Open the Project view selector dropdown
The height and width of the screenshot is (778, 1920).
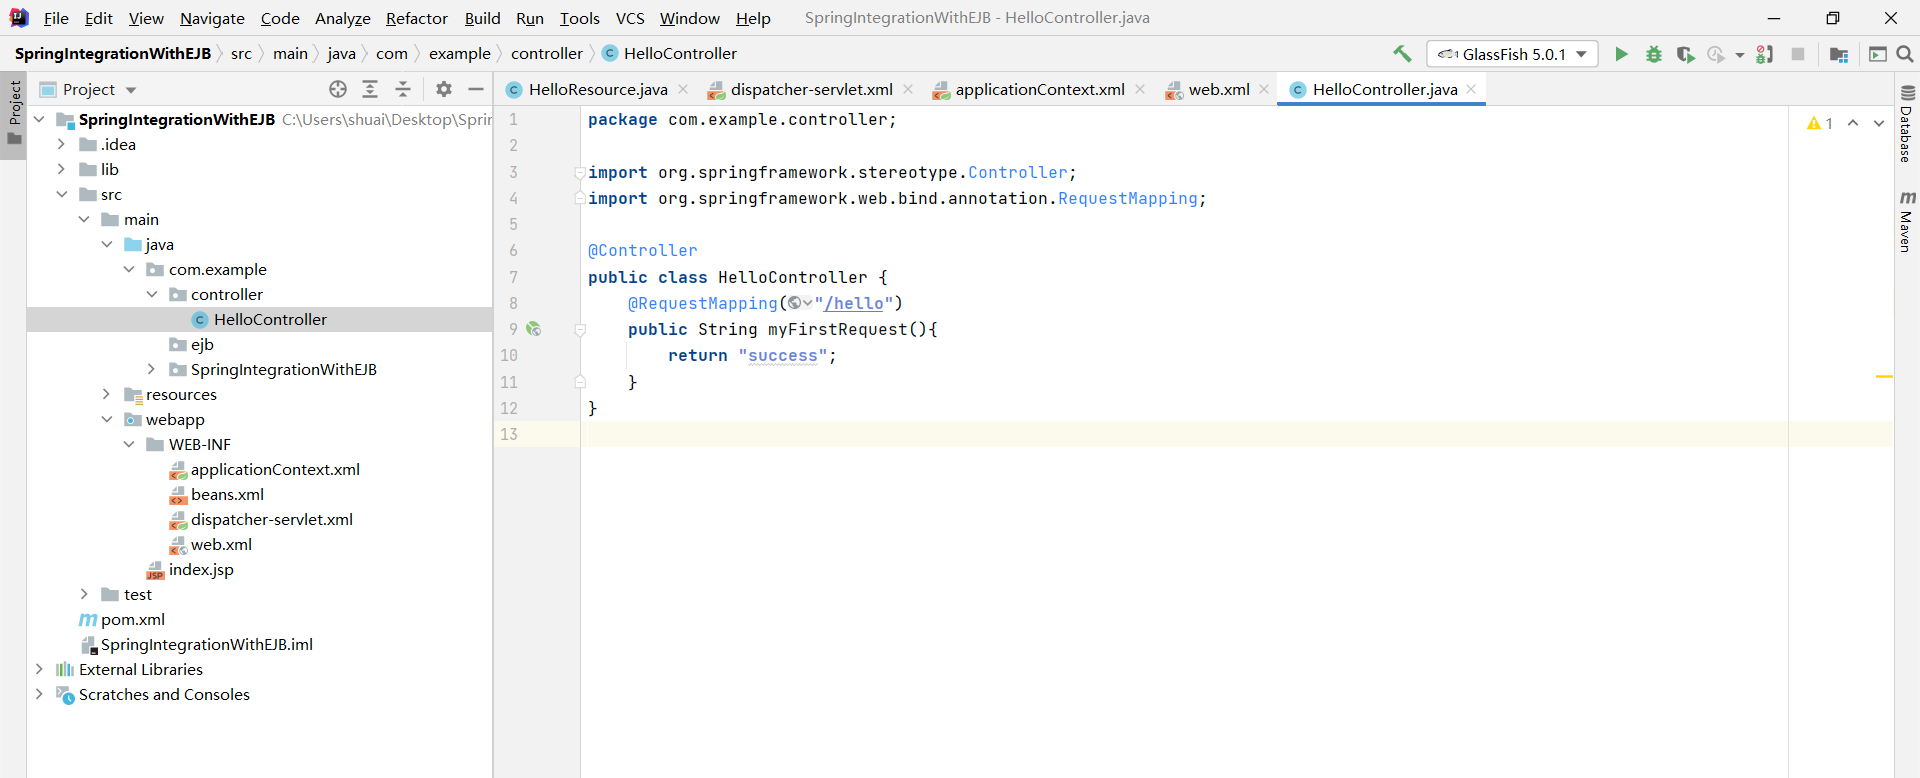88,89
